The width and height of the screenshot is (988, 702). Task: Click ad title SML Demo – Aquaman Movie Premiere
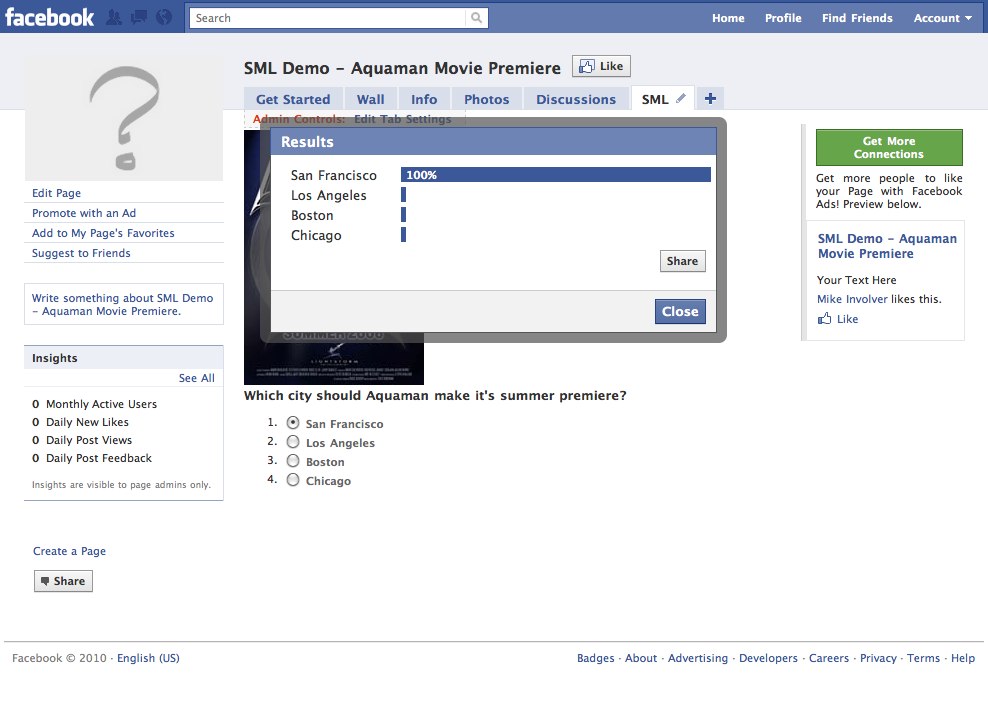[x=887, y=246]
